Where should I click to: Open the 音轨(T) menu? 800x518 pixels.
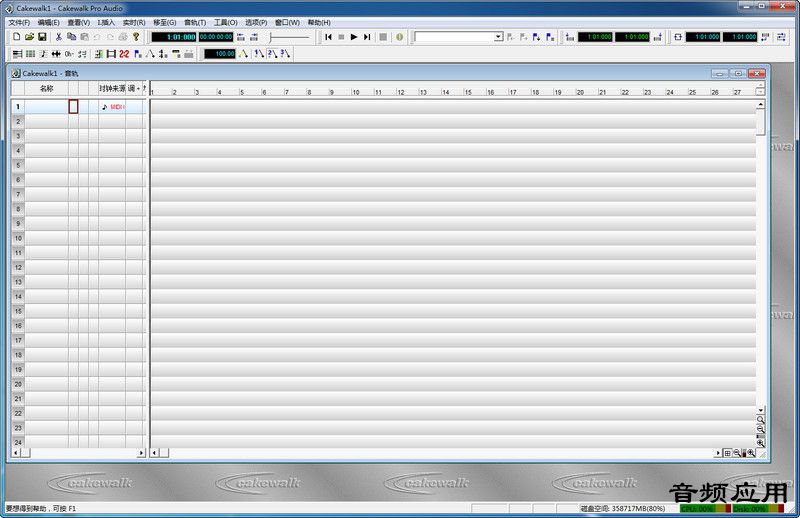point(195,22)
